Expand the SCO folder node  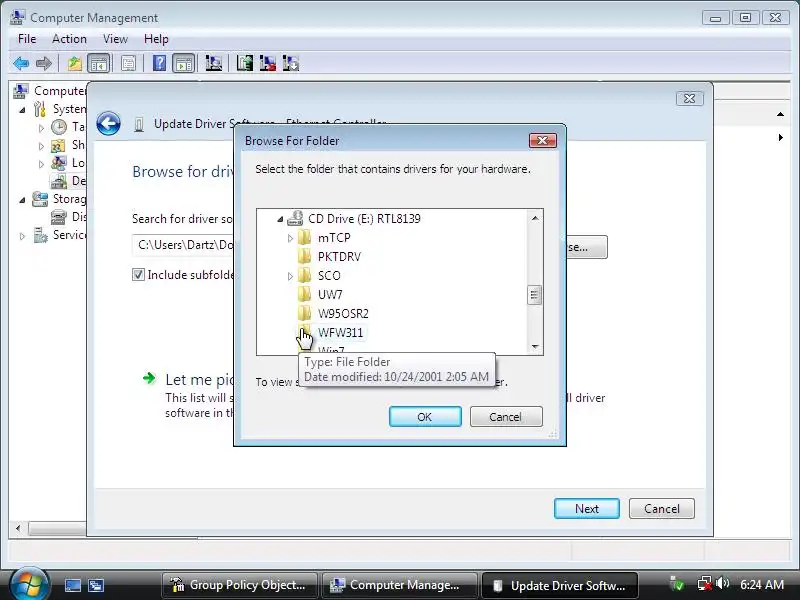pos(290,276)
